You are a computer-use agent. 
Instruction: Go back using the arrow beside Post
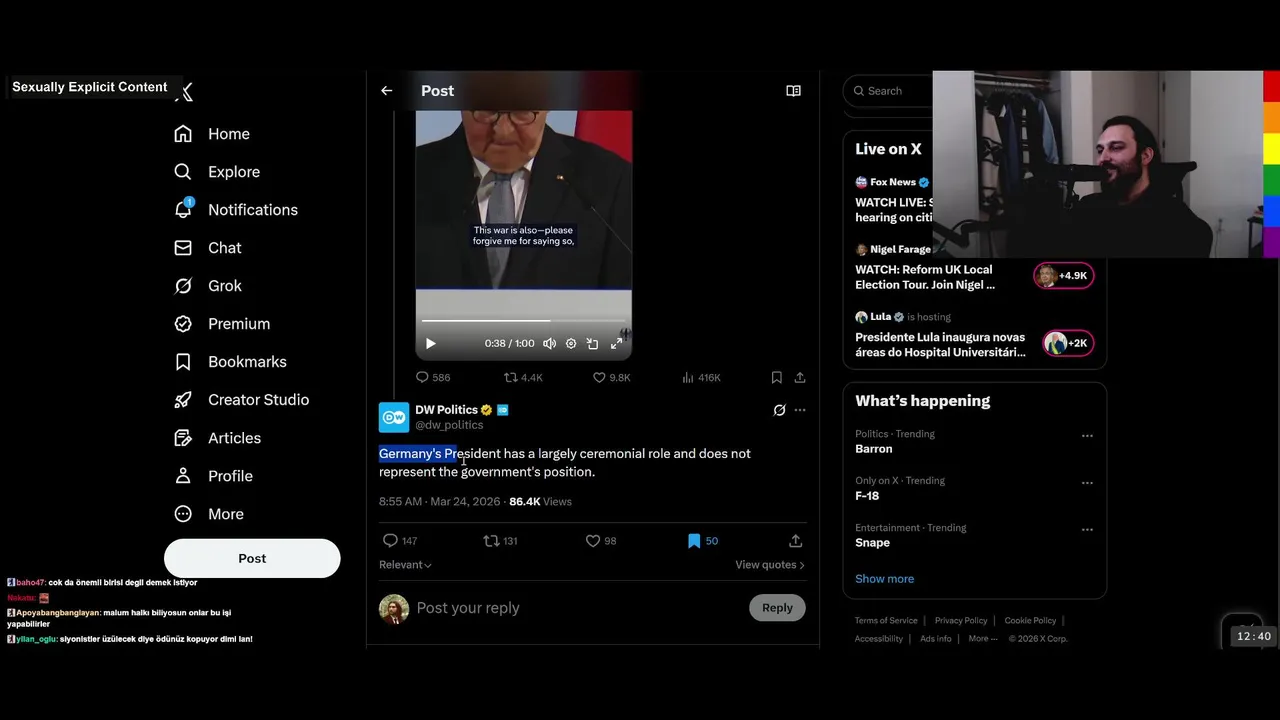pos(387,91)
